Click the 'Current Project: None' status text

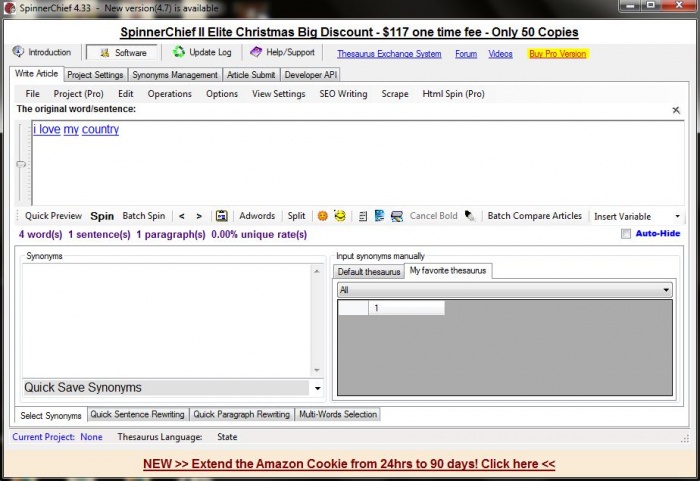coord(57,437)
